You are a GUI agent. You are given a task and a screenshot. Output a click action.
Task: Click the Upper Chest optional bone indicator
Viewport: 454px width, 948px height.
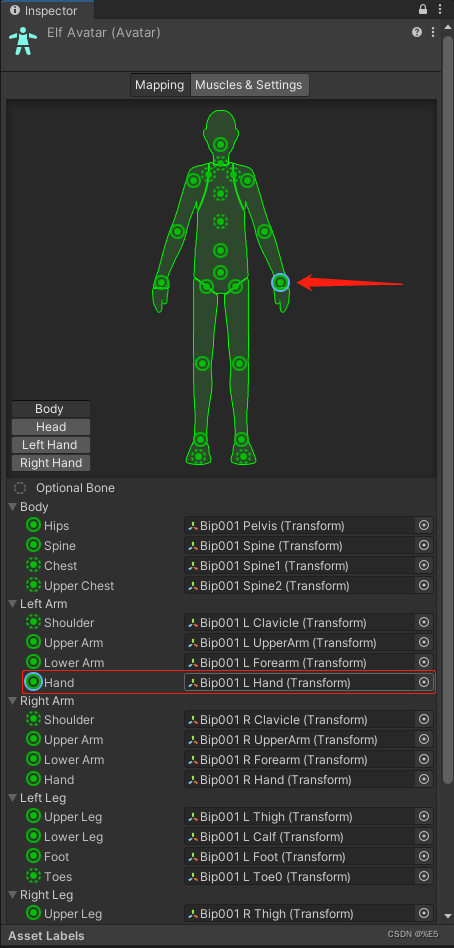34,585
